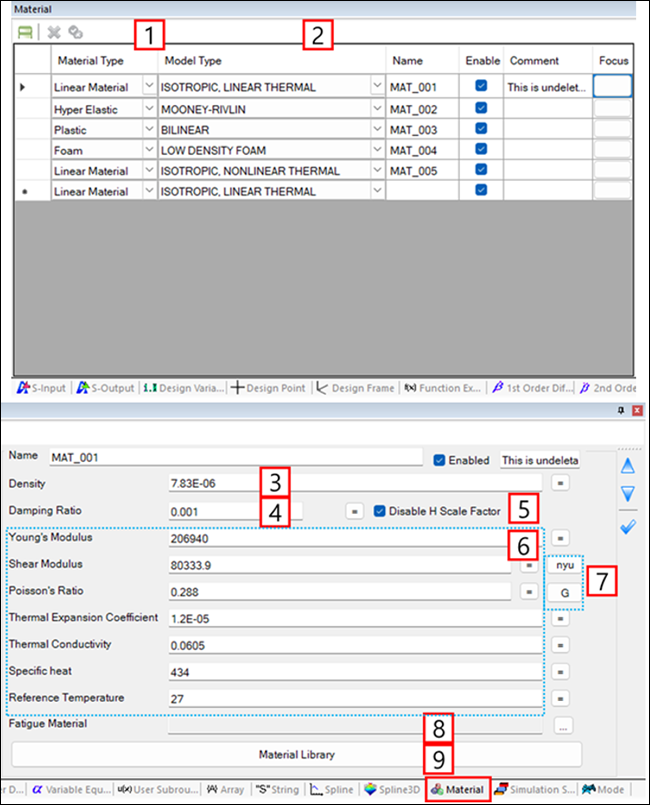Open the Array tab
Image resolution: width=650 pixels, height=805 pixels.
(225, 790)
